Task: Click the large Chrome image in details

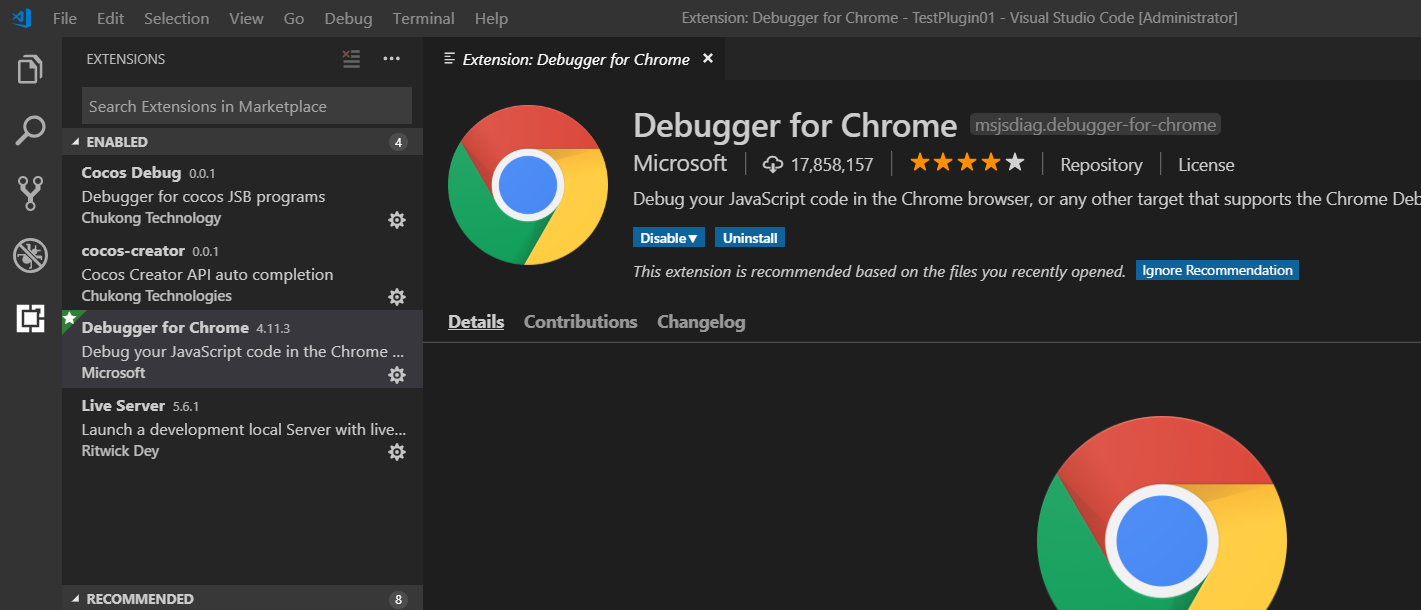Action: (1162, 513)
